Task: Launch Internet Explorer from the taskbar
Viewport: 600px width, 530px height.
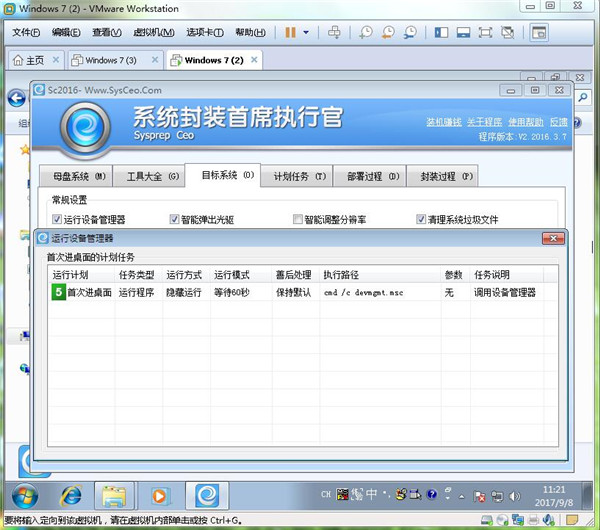Action: (x=71, y=496)
